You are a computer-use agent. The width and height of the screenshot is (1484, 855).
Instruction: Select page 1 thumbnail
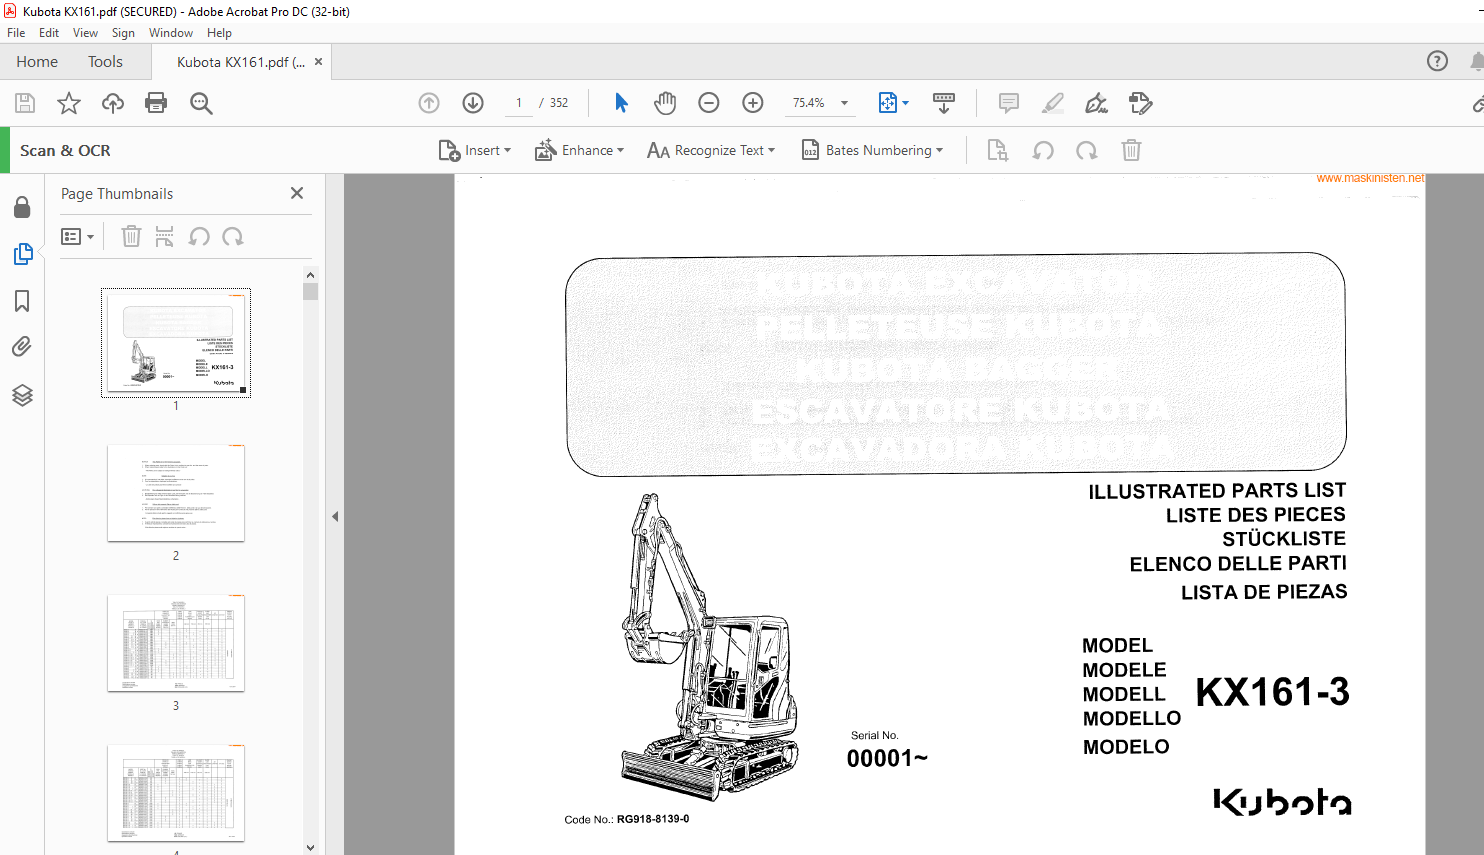pyautogui.click(x=176, y=343)
